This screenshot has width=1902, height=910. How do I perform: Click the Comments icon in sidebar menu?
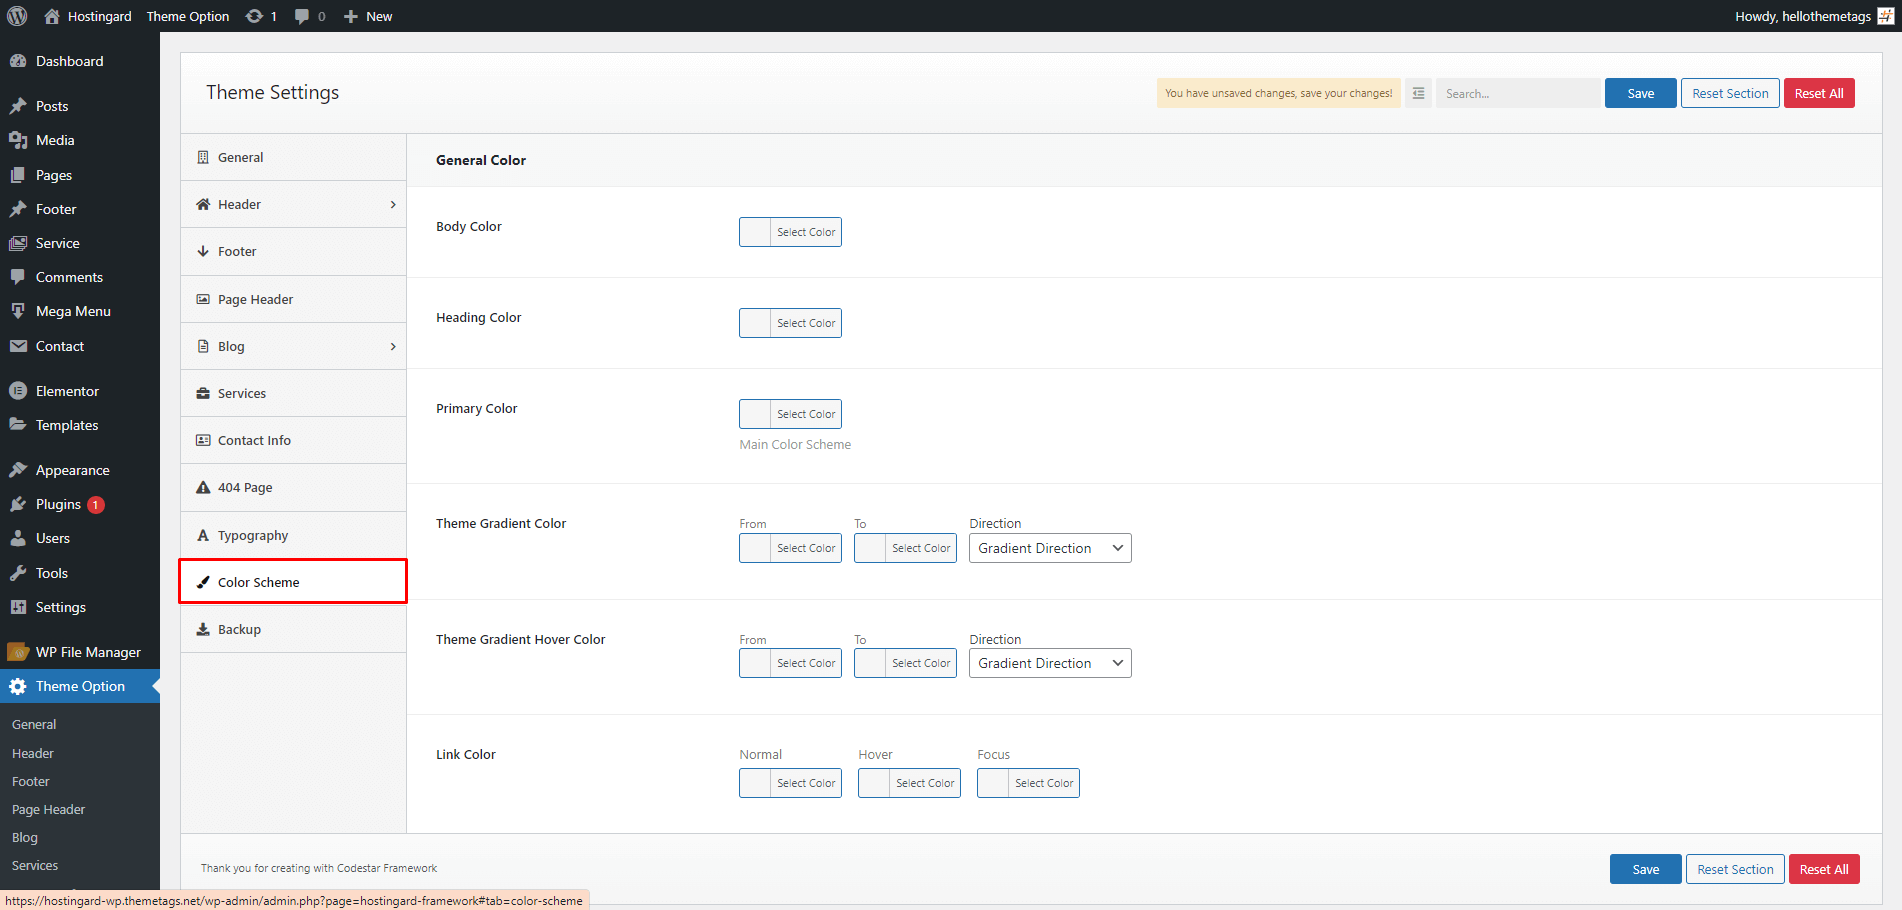[18, 277]
